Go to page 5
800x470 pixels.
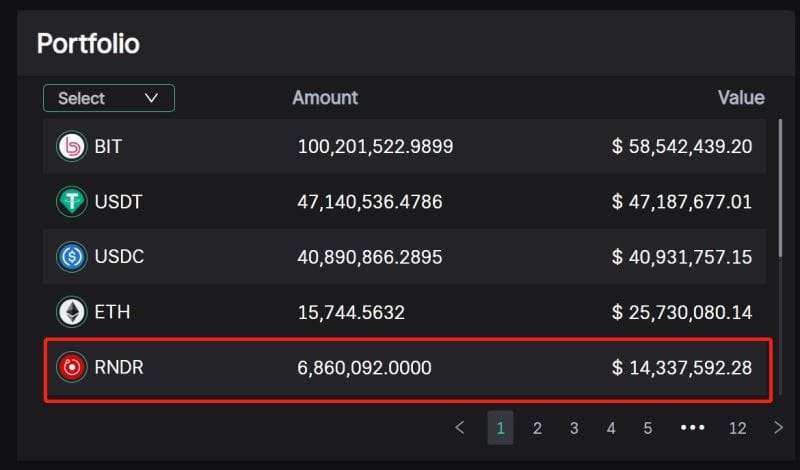647,428
